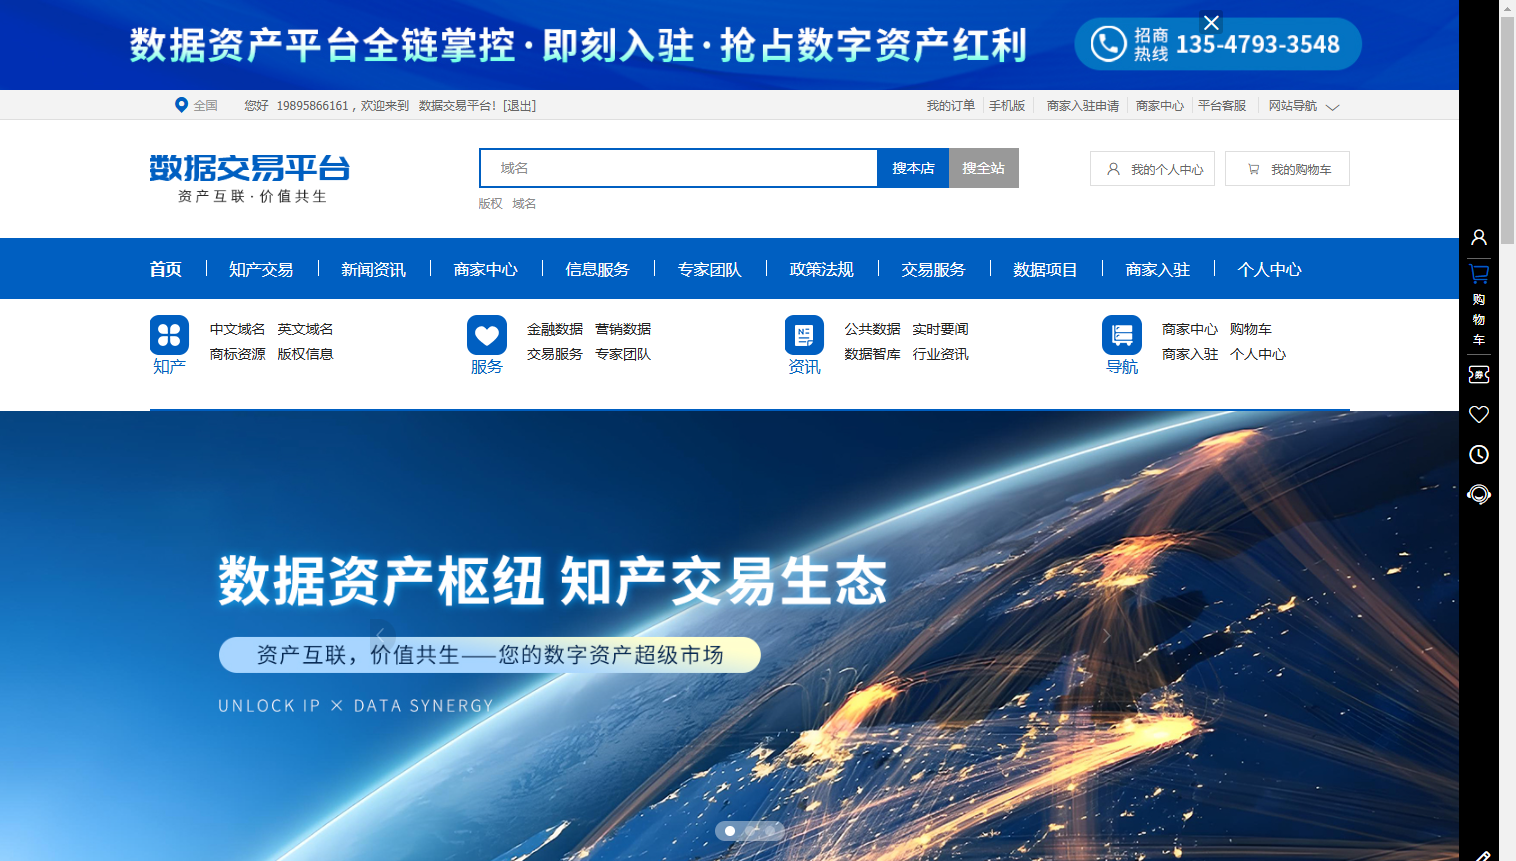Click the coupon icon in right sidebar
Screen dimensions: 1516x861
coord(1479,374)
